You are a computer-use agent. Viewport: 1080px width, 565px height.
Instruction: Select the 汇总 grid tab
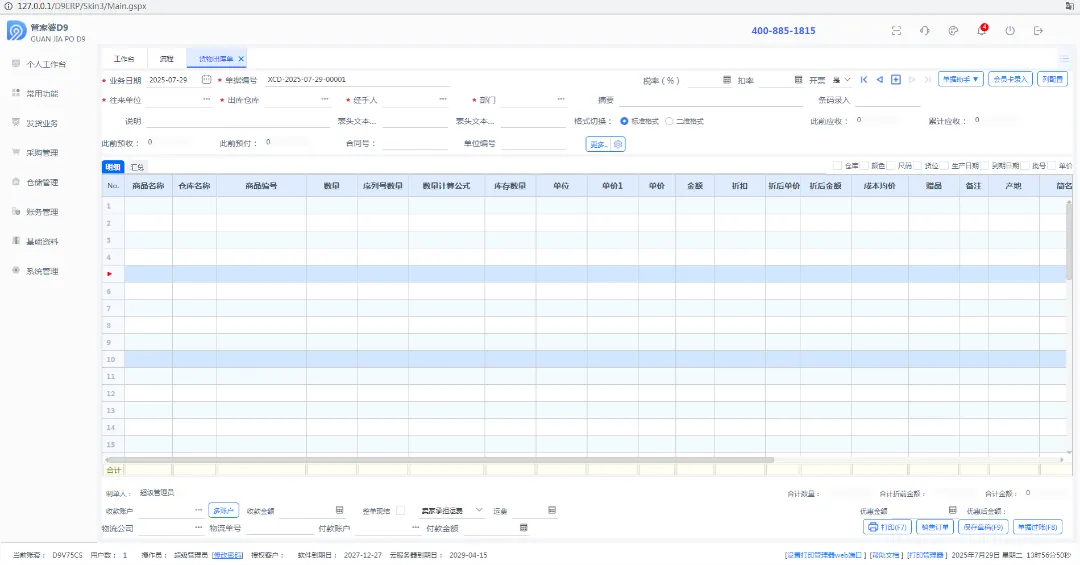137,167
